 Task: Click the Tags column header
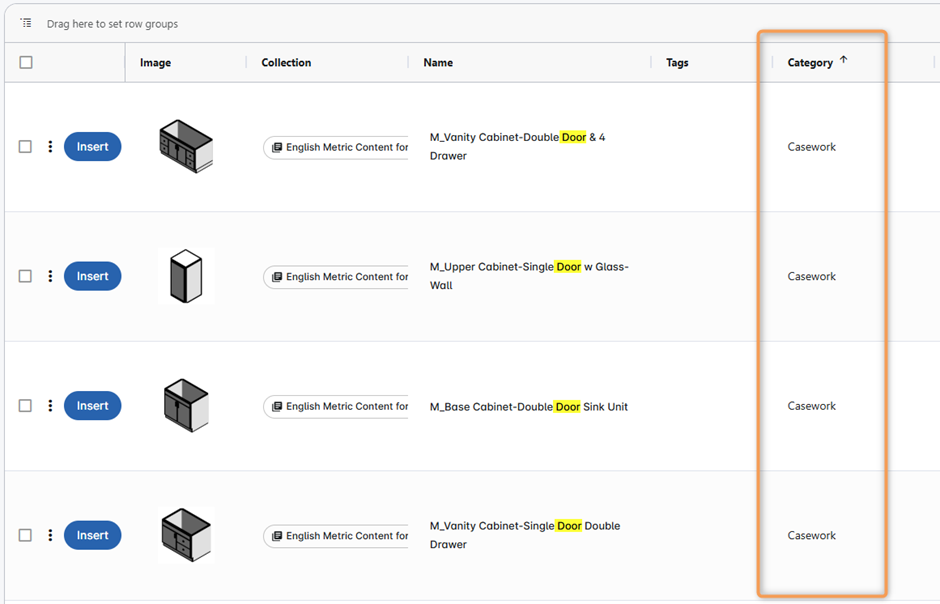tap(677, 63)
